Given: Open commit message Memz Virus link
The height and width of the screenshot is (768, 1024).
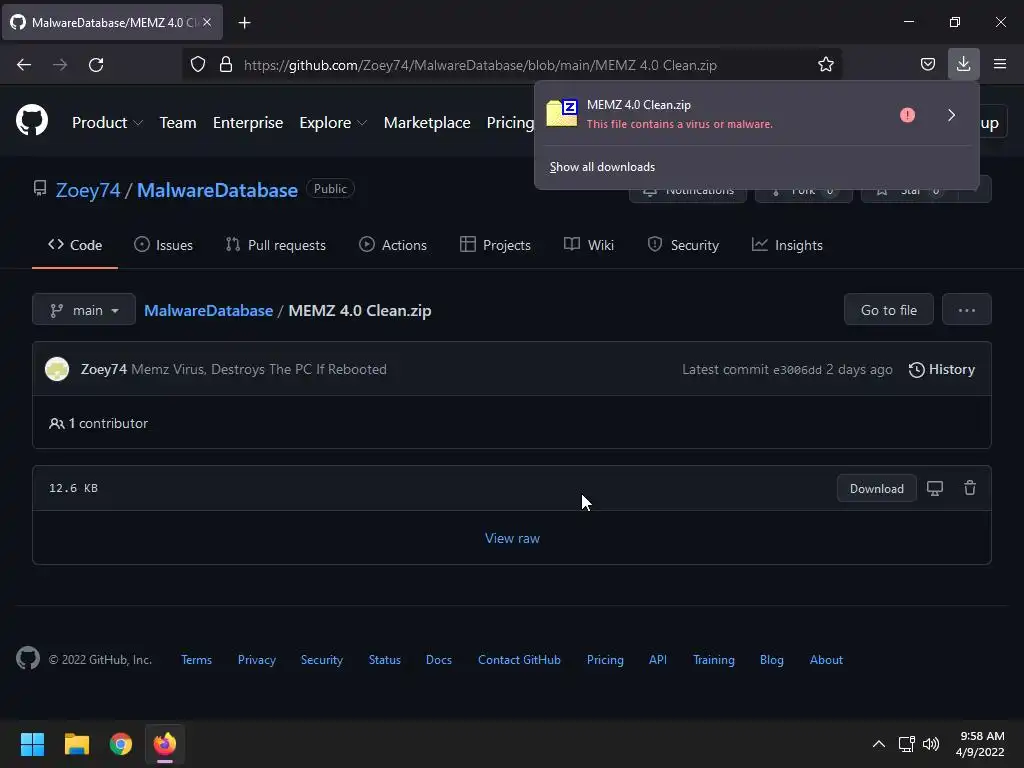Looking at the screenshot, I should (x=259, y=369).
